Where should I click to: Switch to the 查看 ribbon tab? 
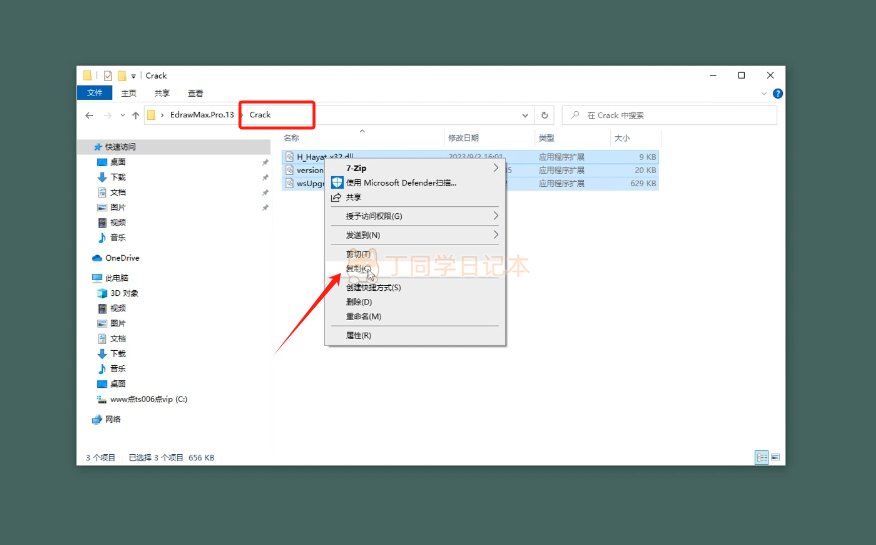[196, 93]
